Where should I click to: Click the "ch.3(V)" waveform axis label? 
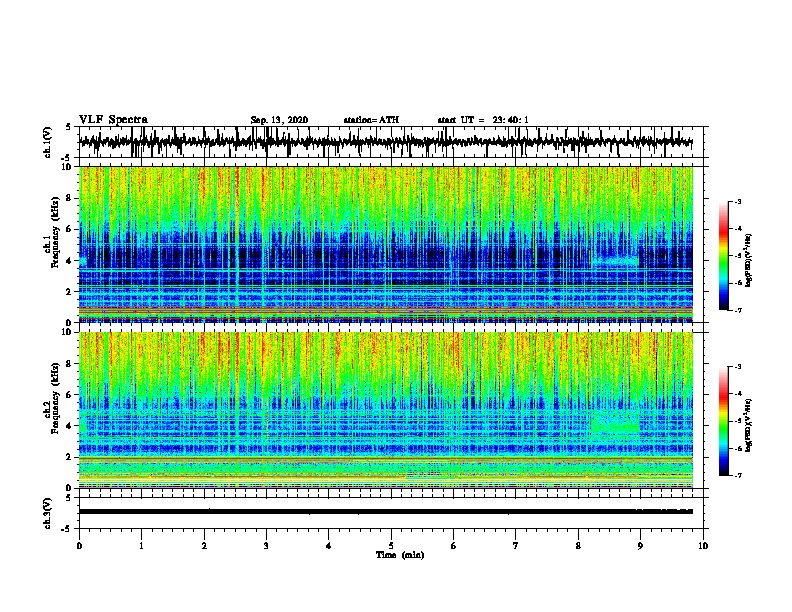click(x=48, y=513)
